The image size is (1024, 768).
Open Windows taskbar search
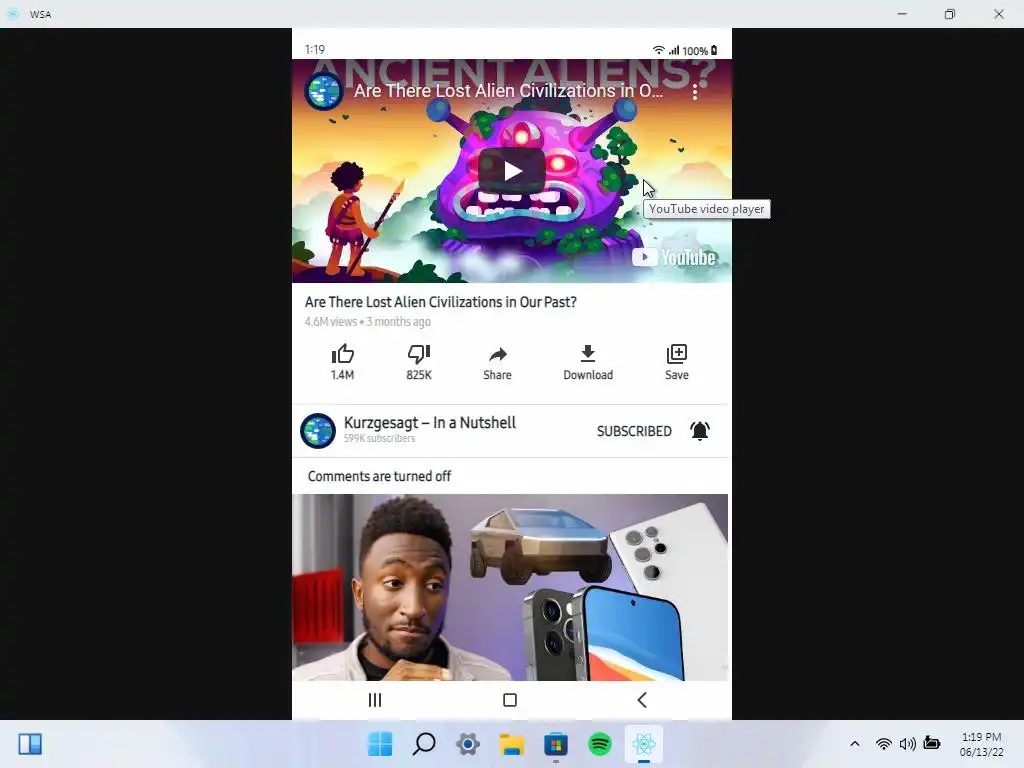(424, 744)
